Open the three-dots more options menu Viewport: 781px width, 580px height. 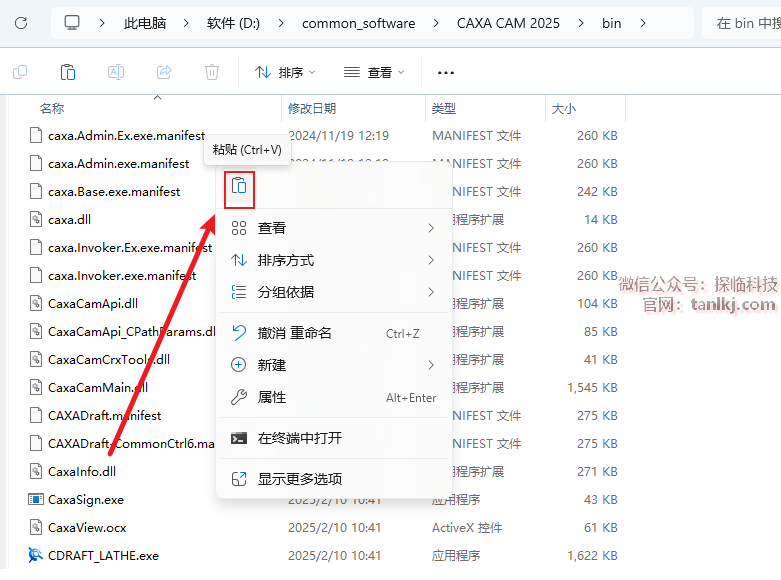click(446, 72)
